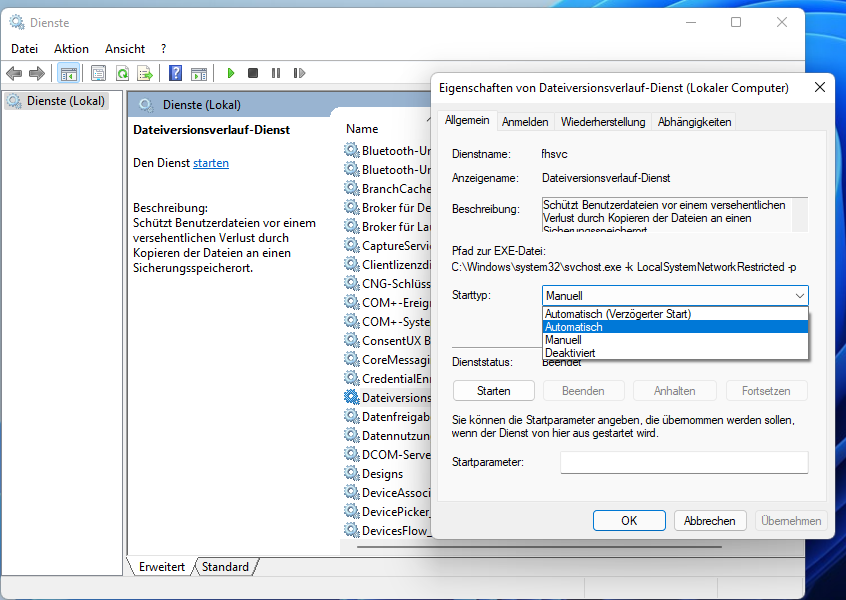
Task: Select the COM+-Syste service row
Action: pyautogui.click(x=387, y=322)
